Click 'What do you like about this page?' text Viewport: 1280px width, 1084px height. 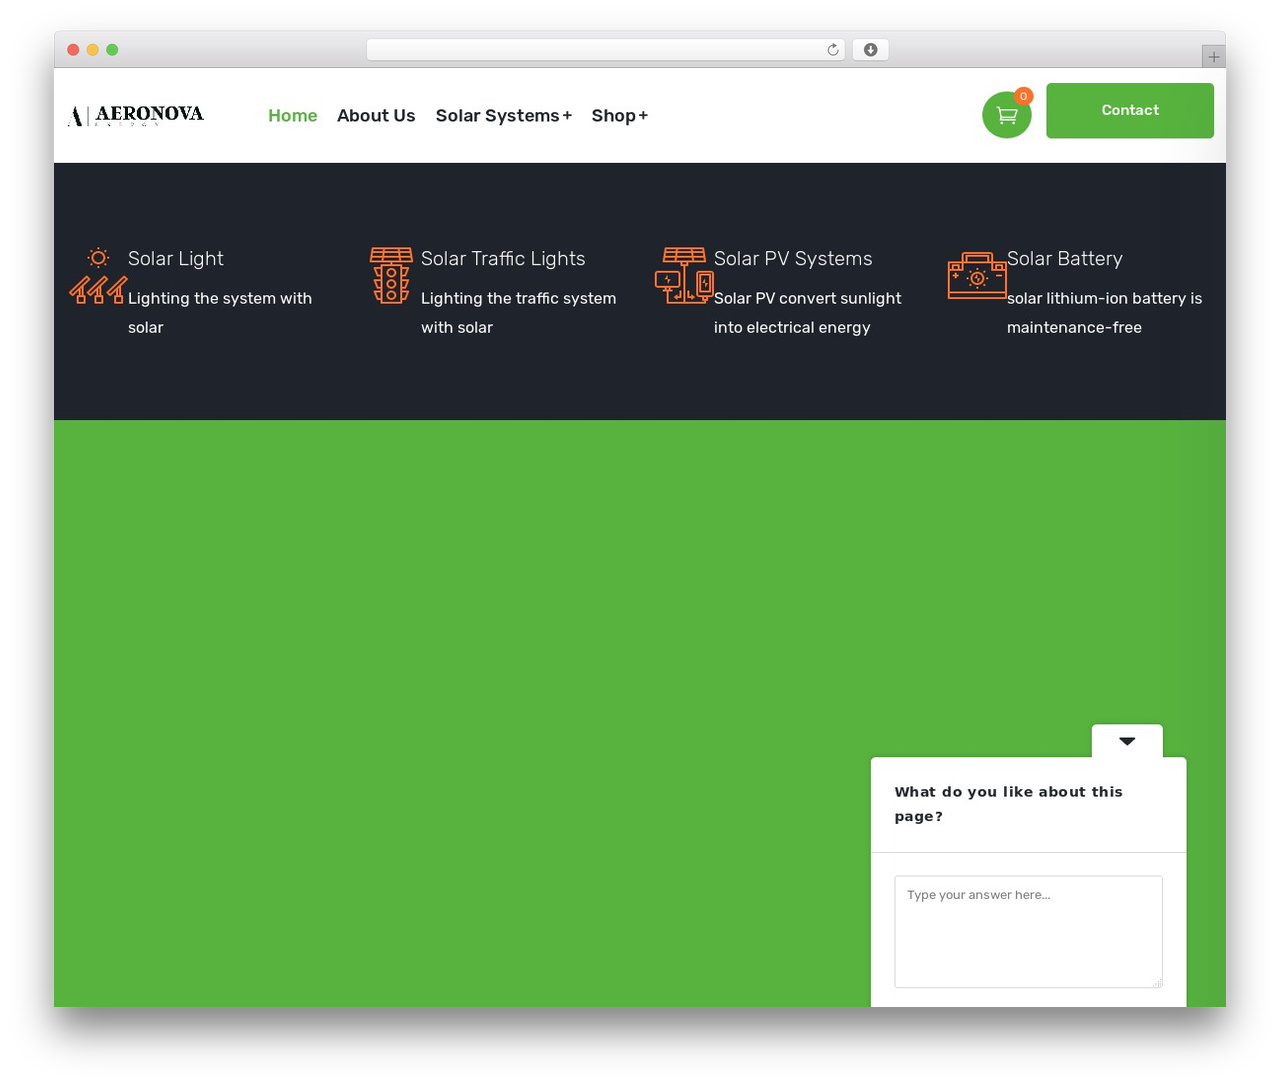(1008, 804)
